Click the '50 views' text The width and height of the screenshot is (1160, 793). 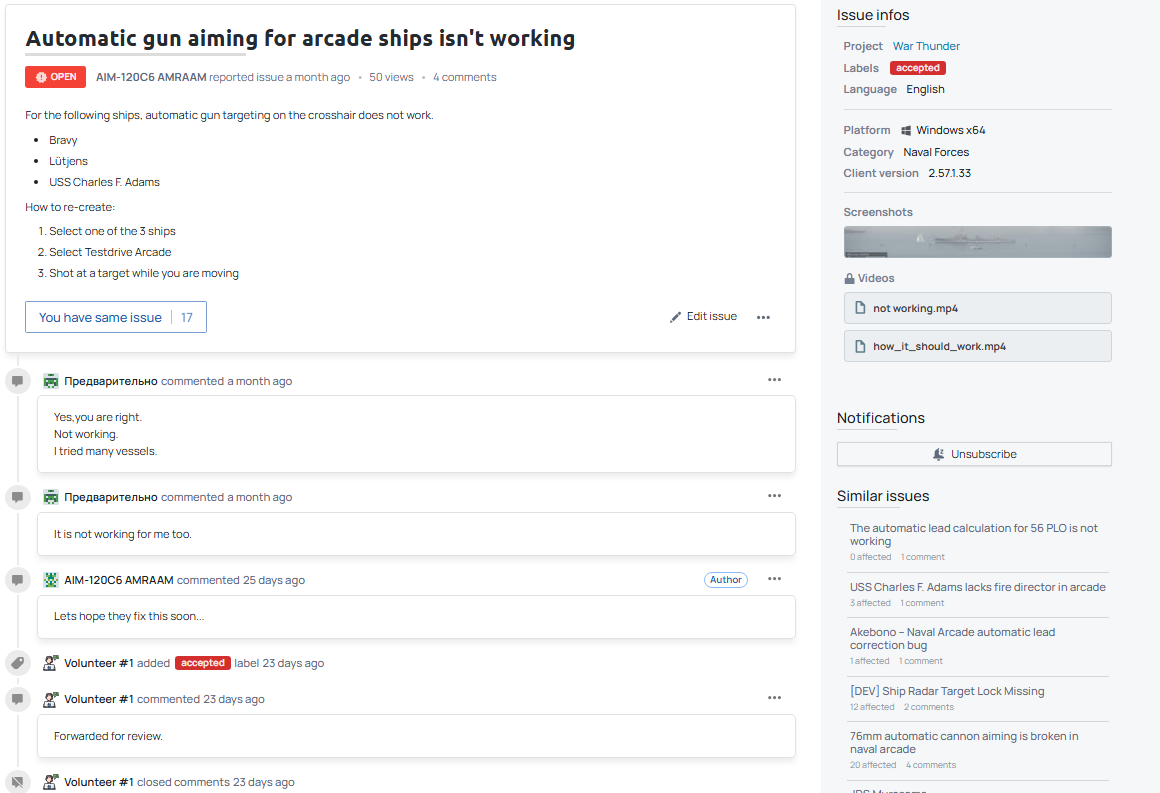(391, 77)
